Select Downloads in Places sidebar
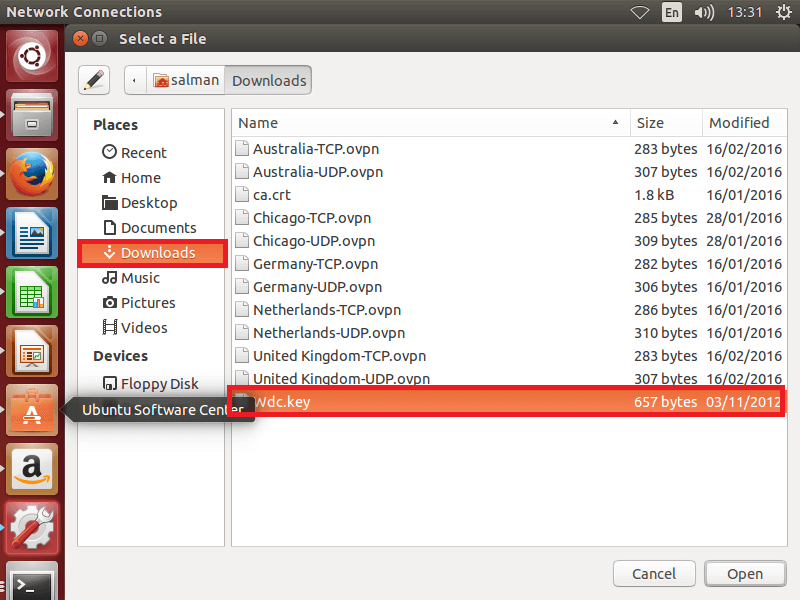Image resolution: width=800 pixels, height=600 pixels. [x=152, y=253]
